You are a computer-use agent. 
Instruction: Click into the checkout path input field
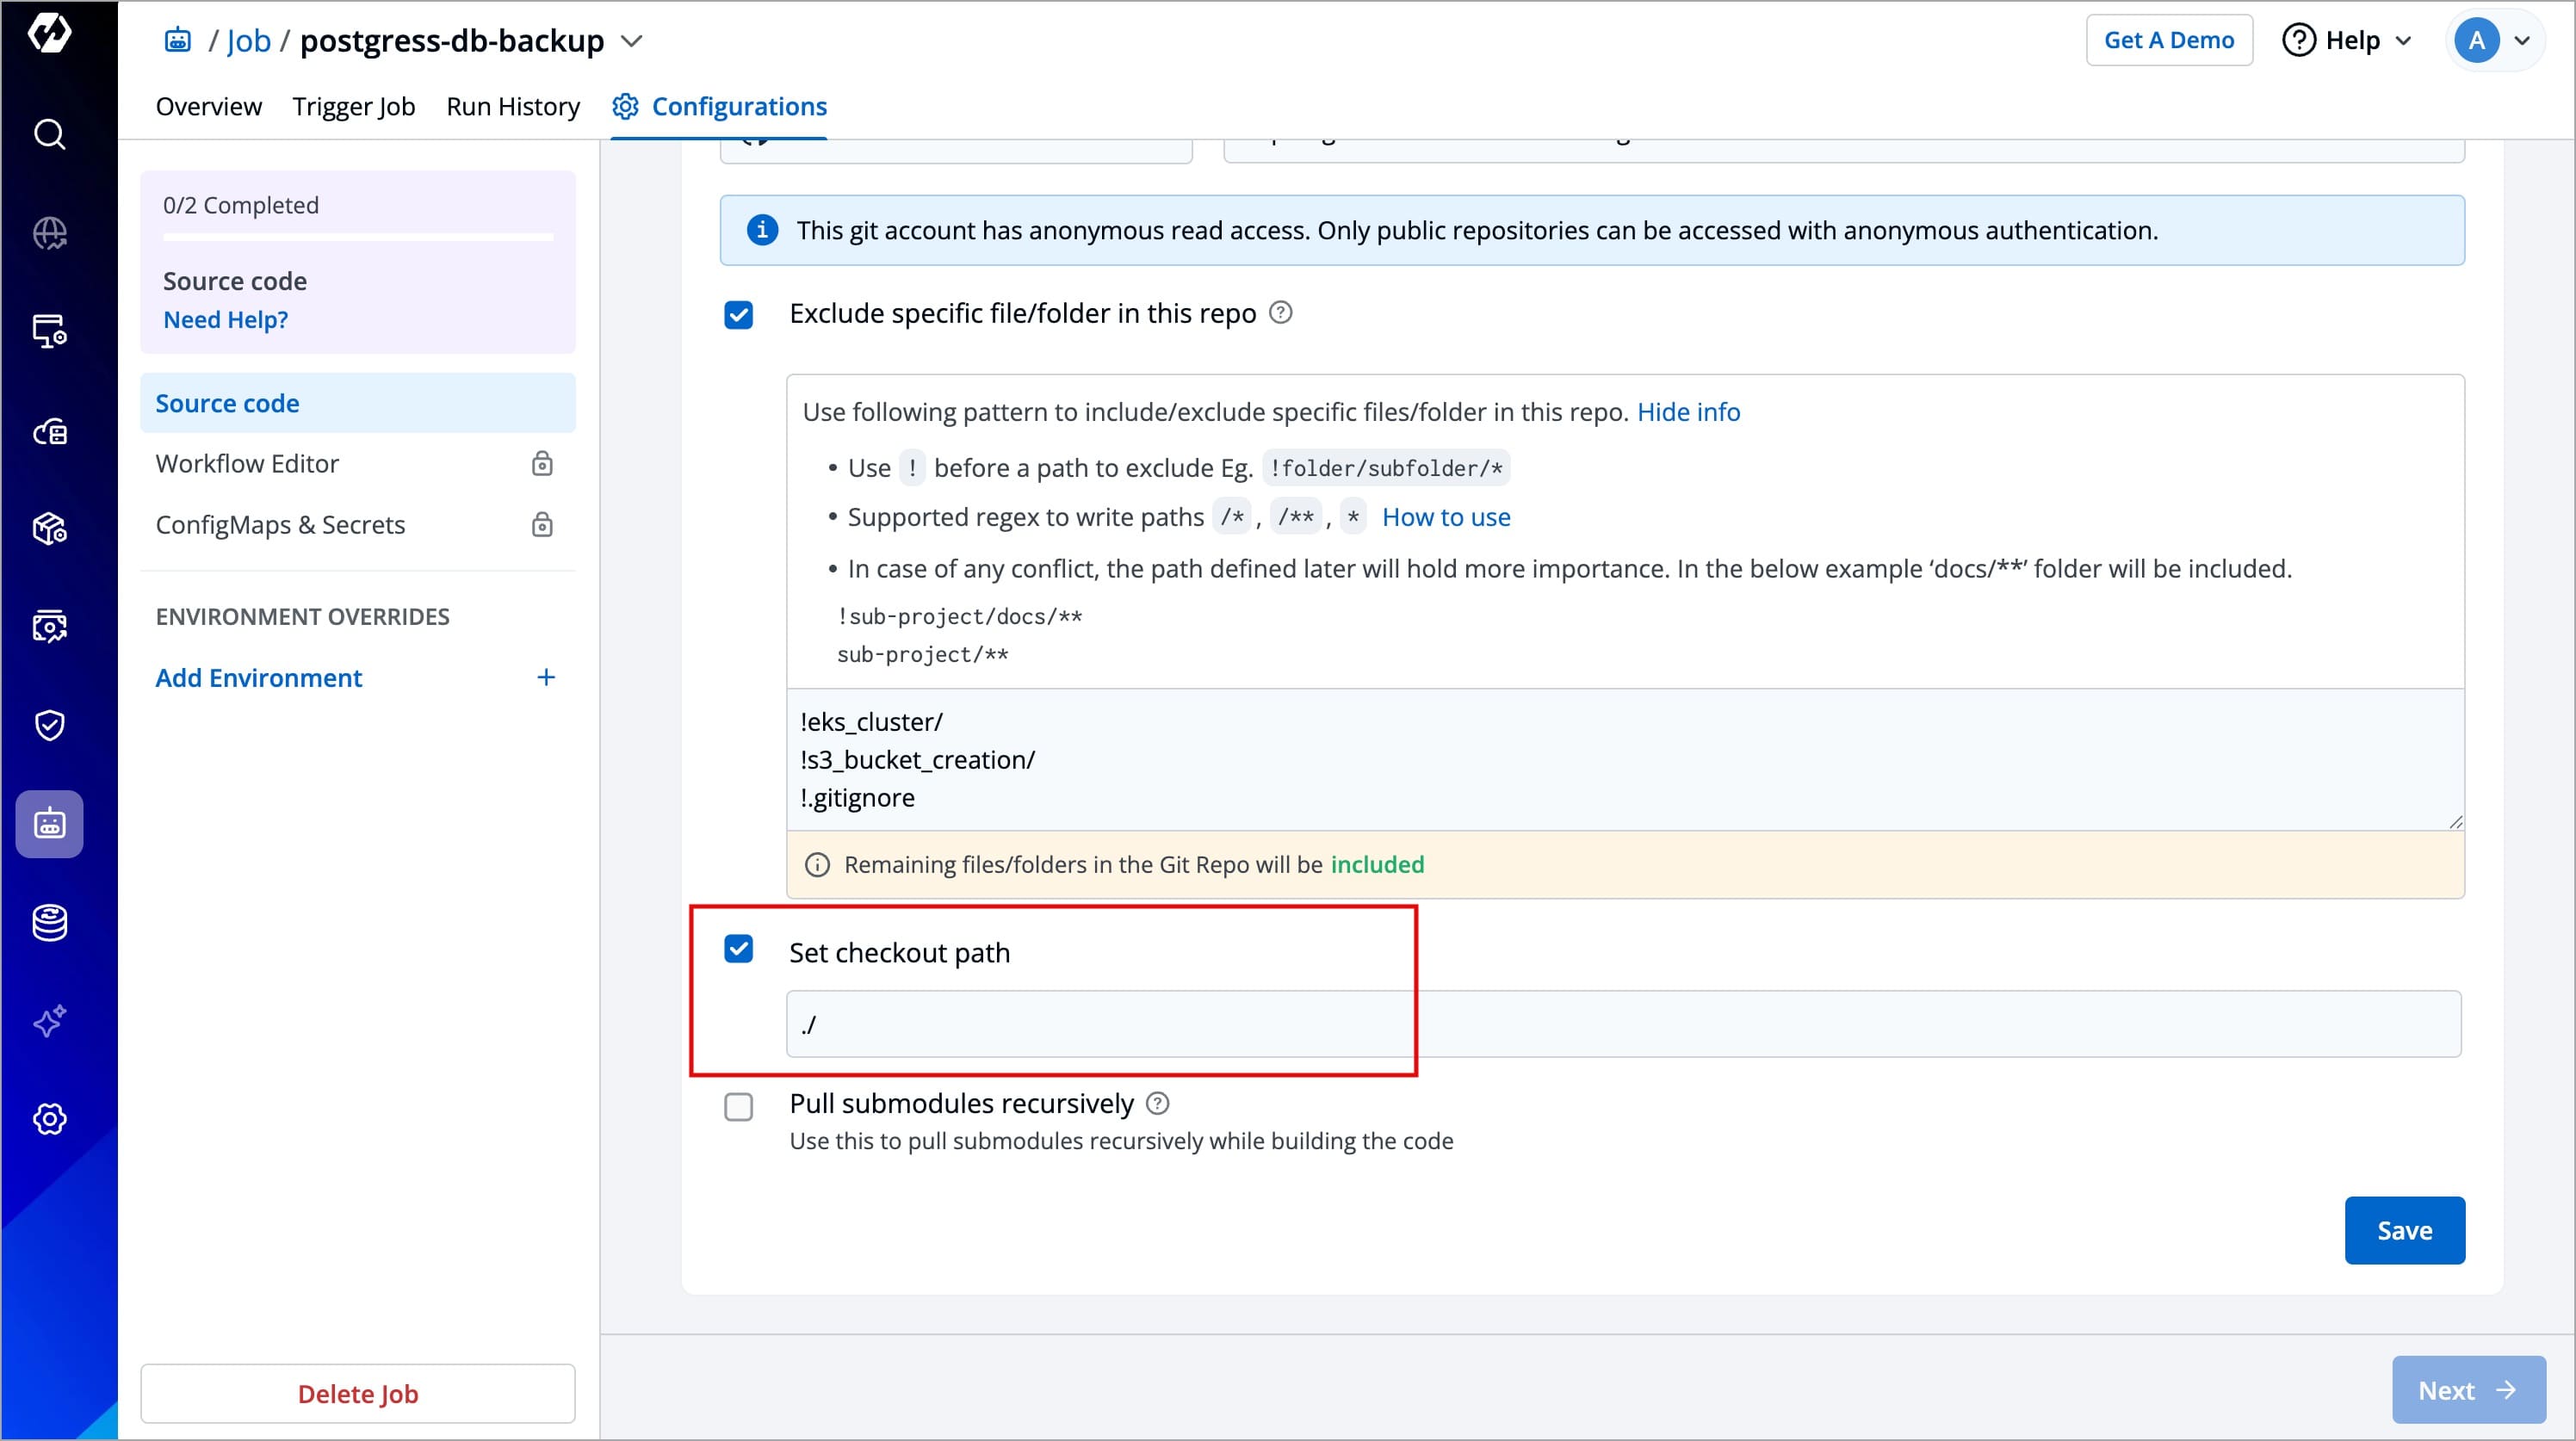click(x=1622, y=1024)
